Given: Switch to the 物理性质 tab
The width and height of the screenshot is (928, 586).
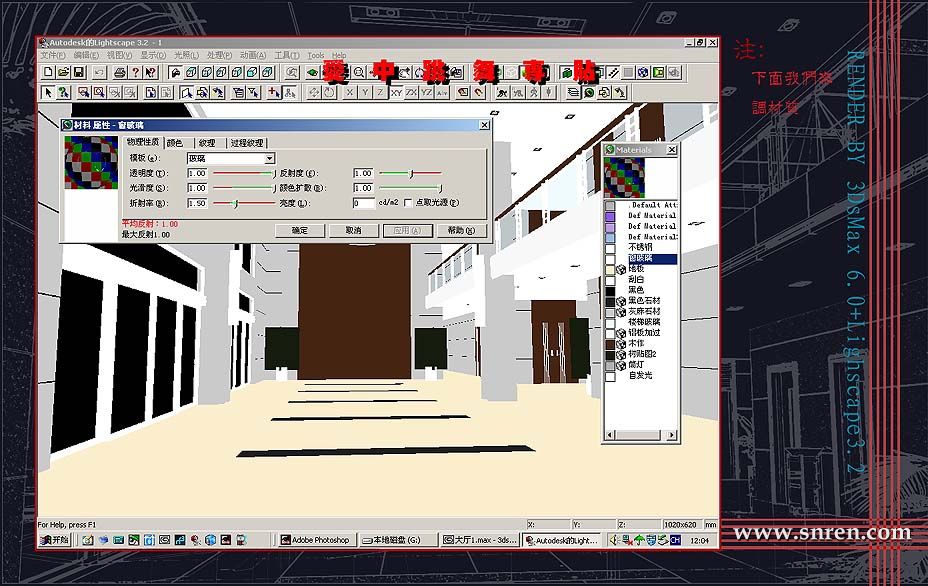Looking at the screenshot, I should [x=143, y=142].
